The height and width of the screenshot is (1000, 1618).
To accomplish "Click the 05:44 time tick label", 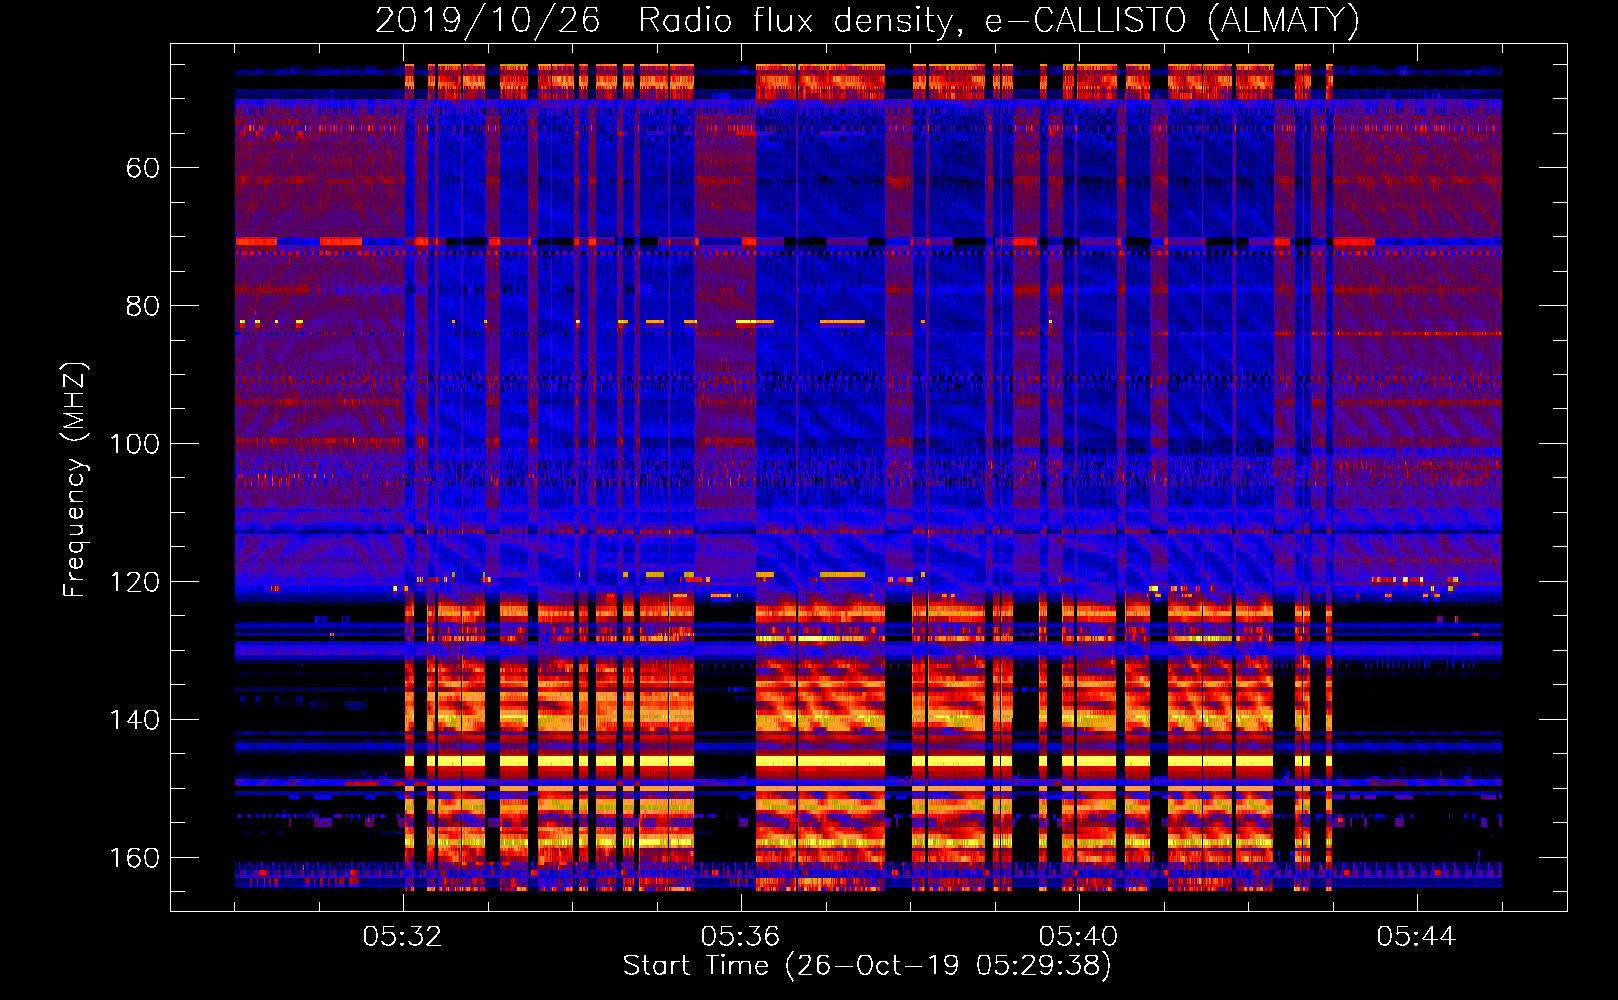I will (1417, 937).
